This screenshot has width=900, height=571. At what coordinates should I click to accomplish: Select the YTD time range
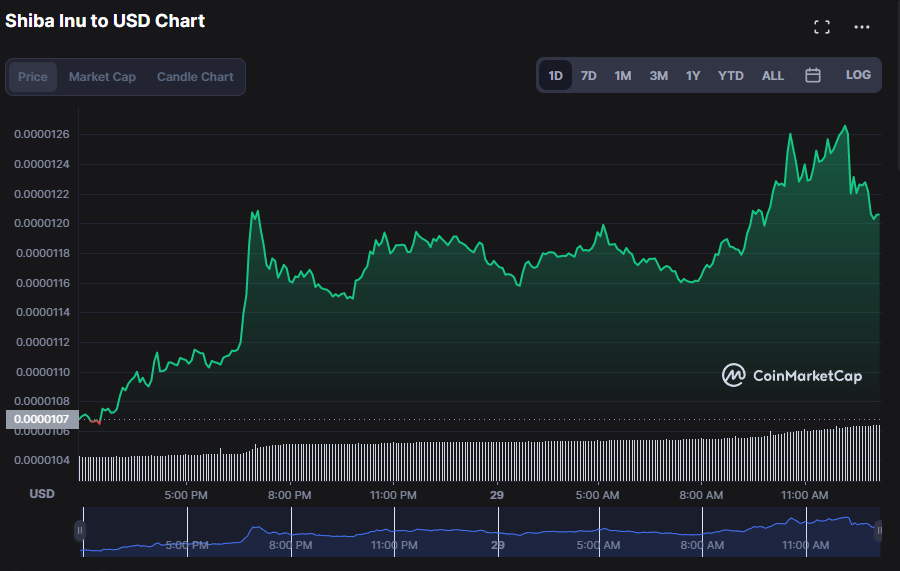click(x=731, y=75)
